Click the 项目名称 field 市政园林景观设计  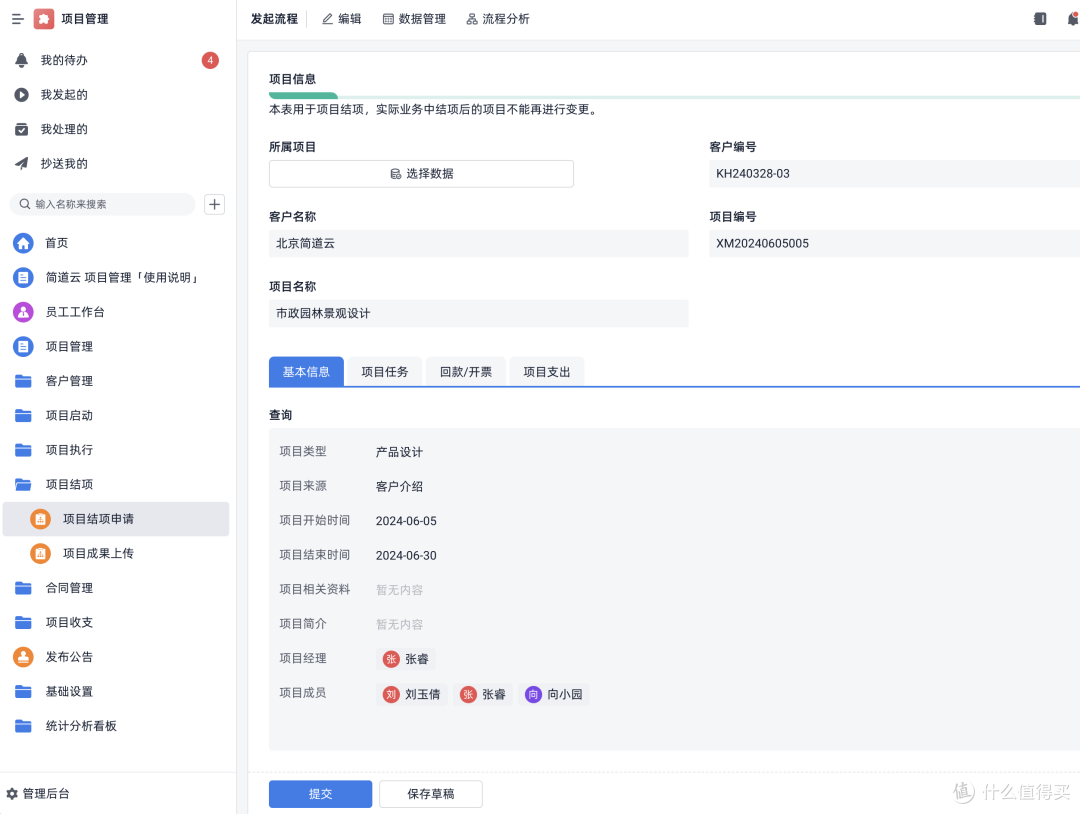click(478, 313)
